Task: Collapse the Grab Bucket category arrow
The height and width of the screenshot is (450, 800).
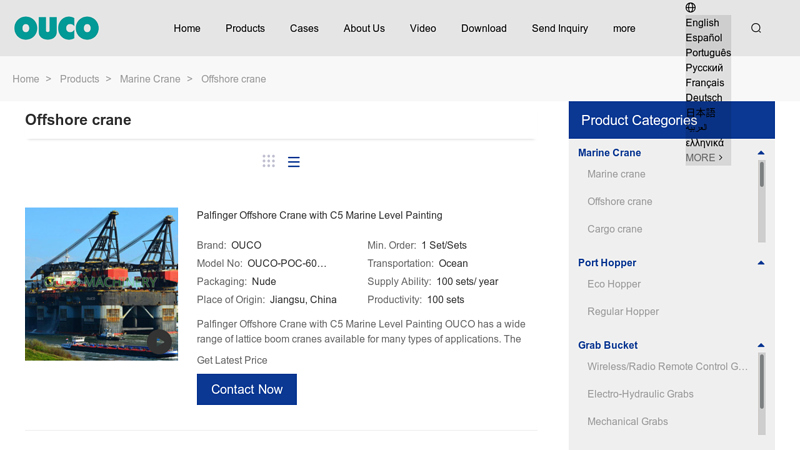Action: pos(761,345)
